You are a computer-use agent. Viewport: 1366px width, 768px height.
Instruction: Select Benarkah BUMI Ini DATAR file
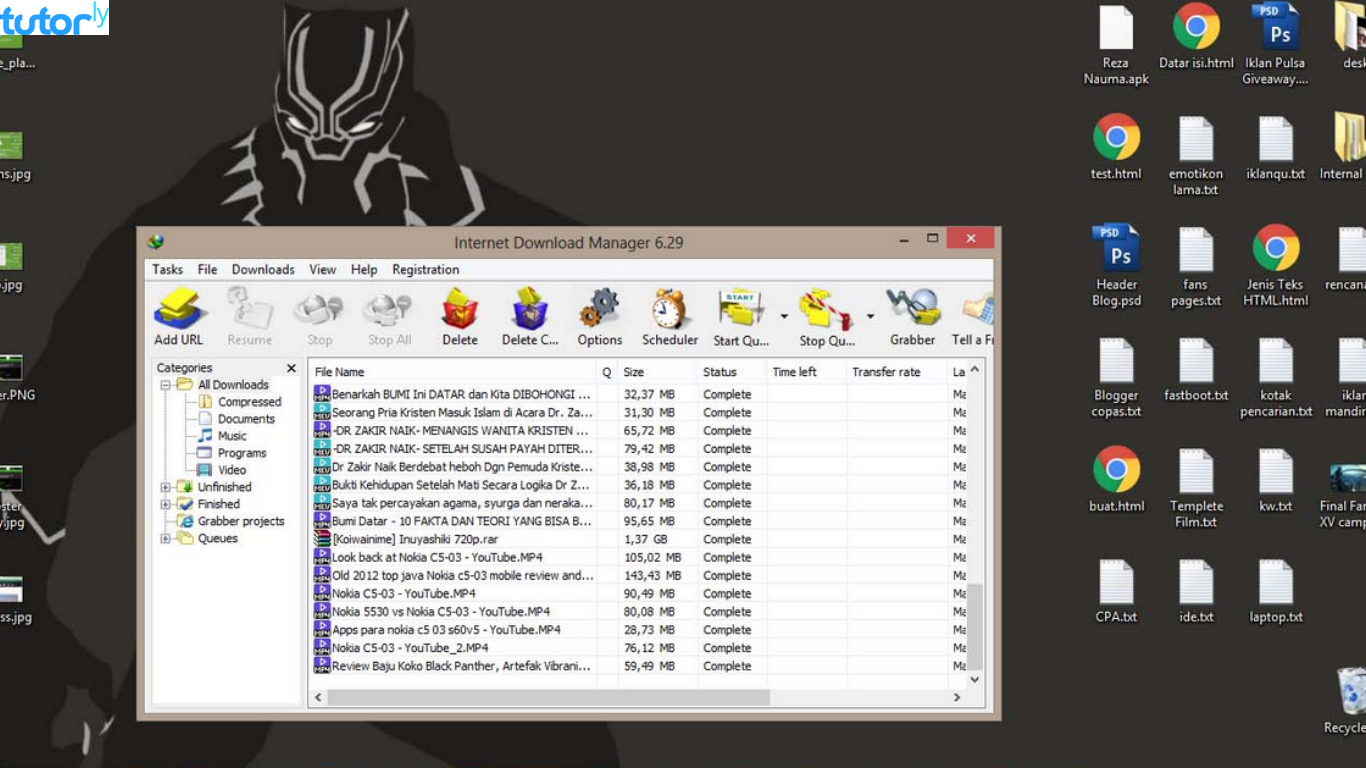click(x=638, y=395)
